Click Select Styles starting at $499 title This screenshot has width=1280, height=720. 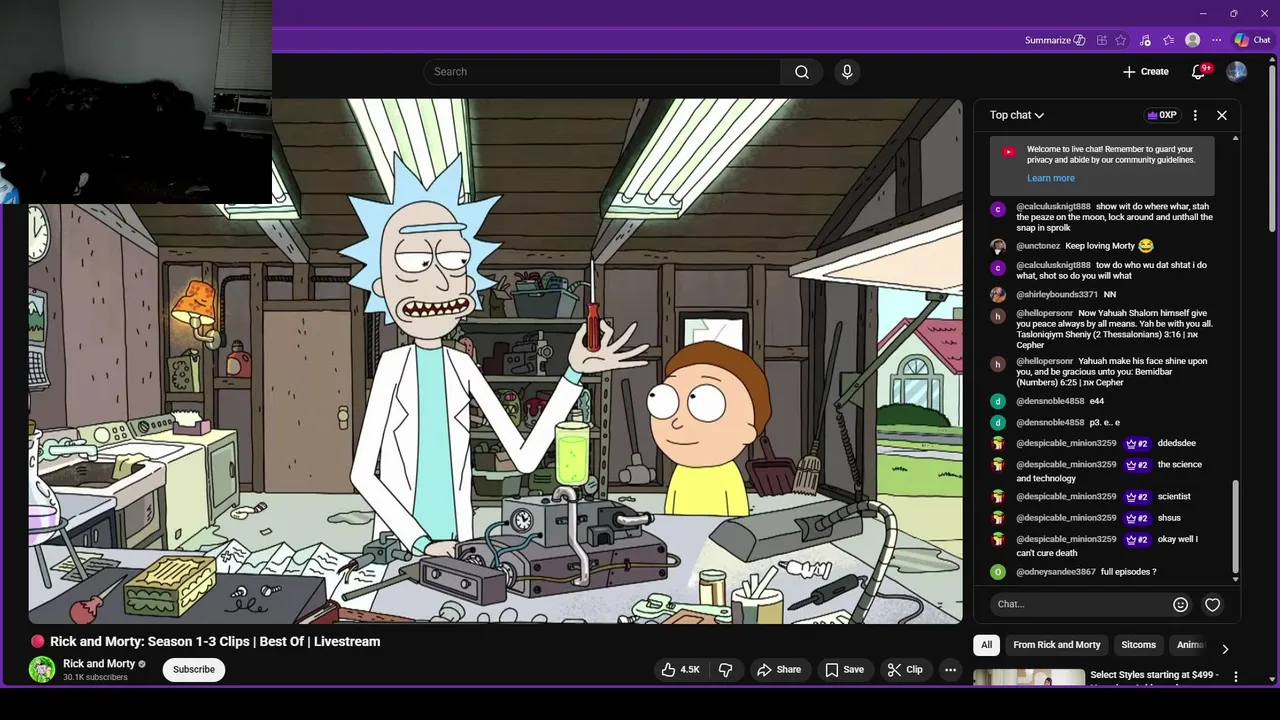(x=1154, y=675)
